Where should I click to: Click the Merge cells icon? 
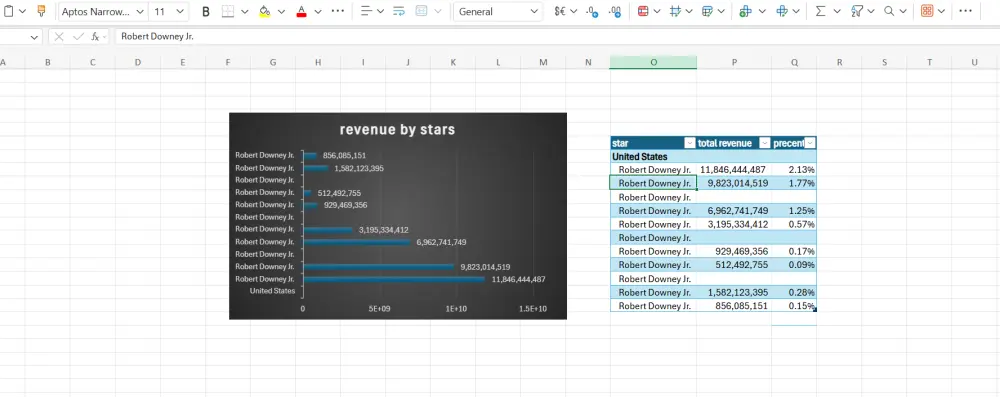point(421,11)
